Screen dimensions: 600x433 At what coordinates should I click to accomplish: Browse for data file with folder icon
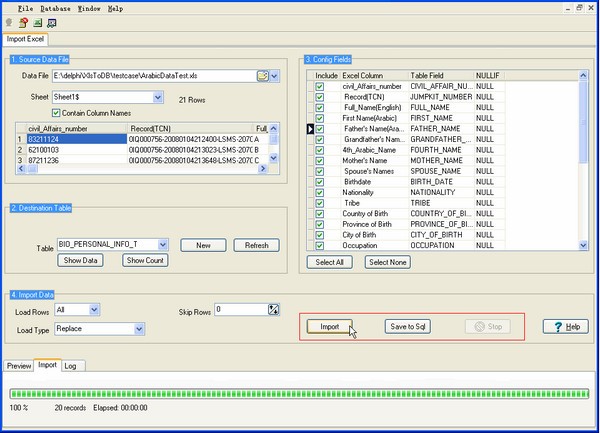(262, 75)
